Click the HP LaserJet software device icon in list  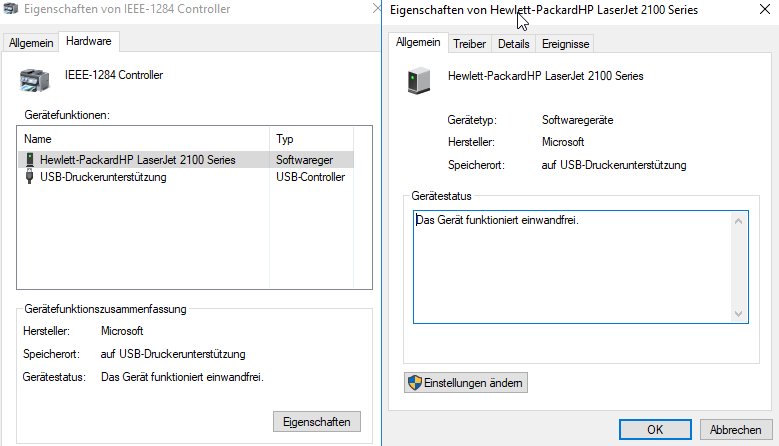click(30, 159)
